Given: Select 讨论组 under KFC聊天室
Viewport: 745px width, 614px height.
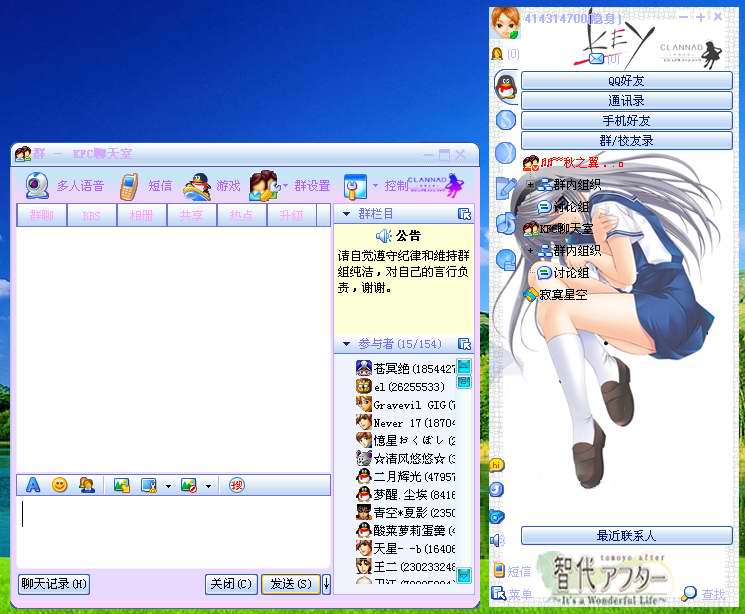Looking at the screenshot, I should click(x=564, y=273).
